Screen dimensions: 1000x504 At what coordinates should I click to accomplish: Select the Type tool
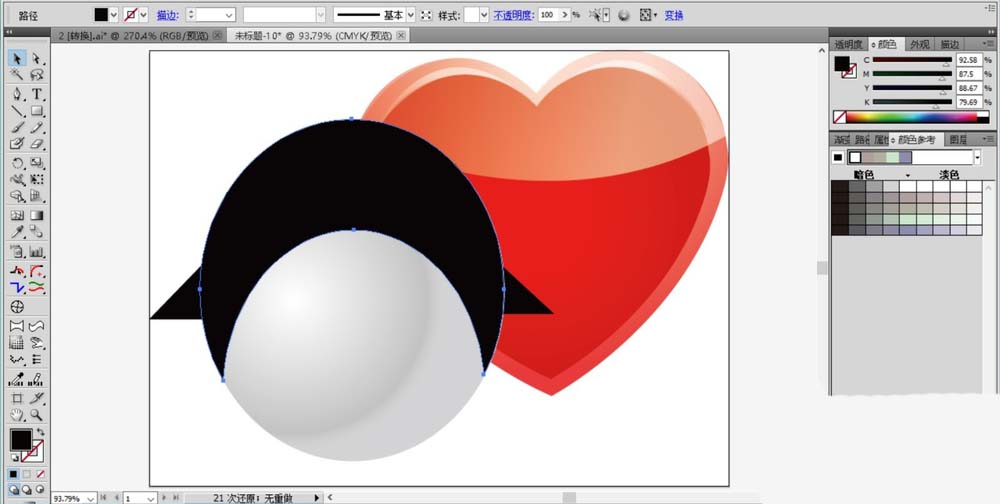pyautogui.click(x=37, y=94)
